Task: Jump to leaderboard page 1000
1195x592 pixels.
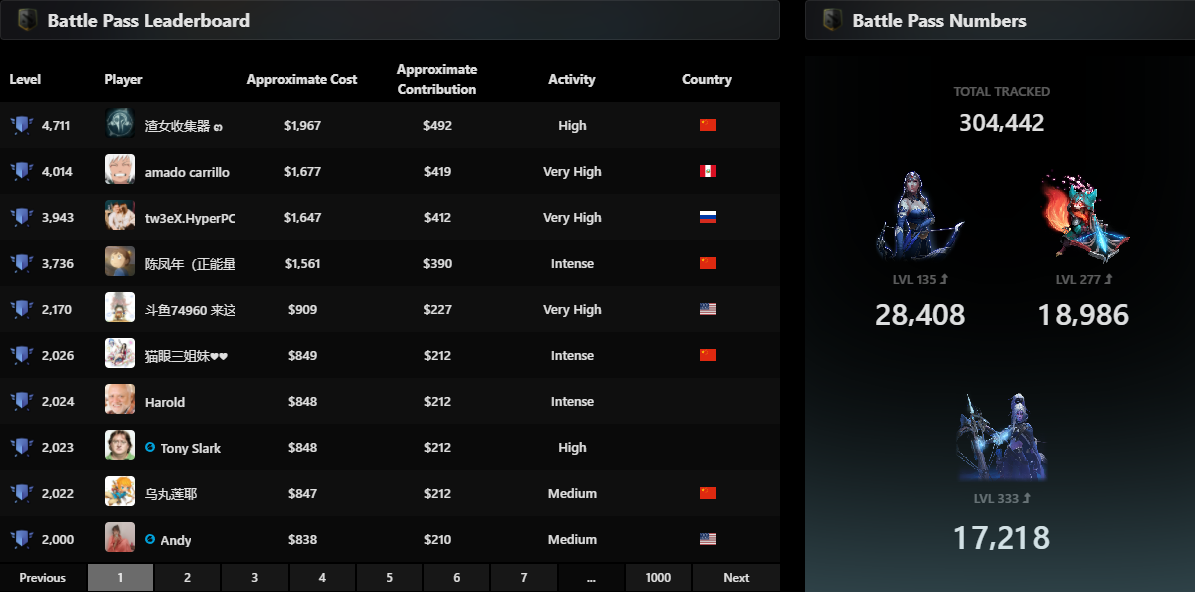Action: point(658,578)
